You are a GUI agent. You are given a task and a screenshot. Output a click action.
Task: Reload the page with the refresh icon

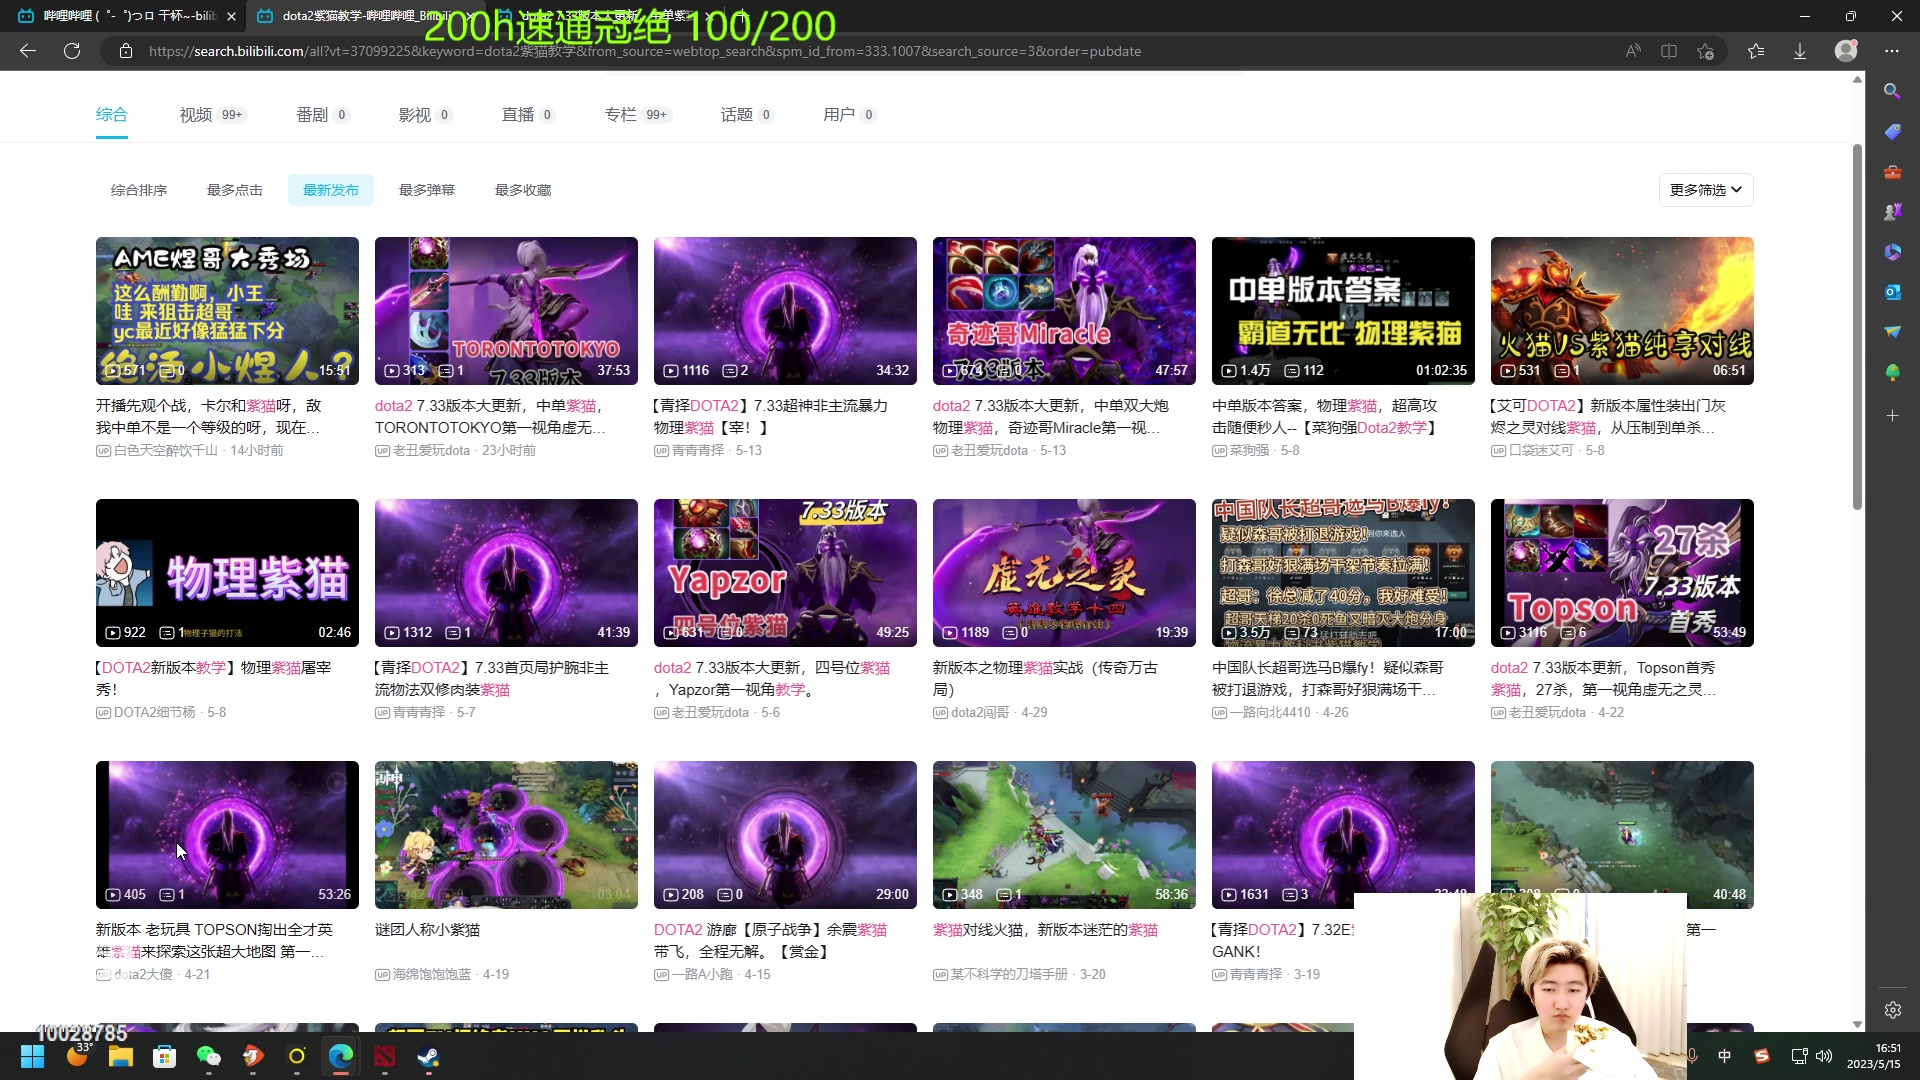(x=72, y=51)
